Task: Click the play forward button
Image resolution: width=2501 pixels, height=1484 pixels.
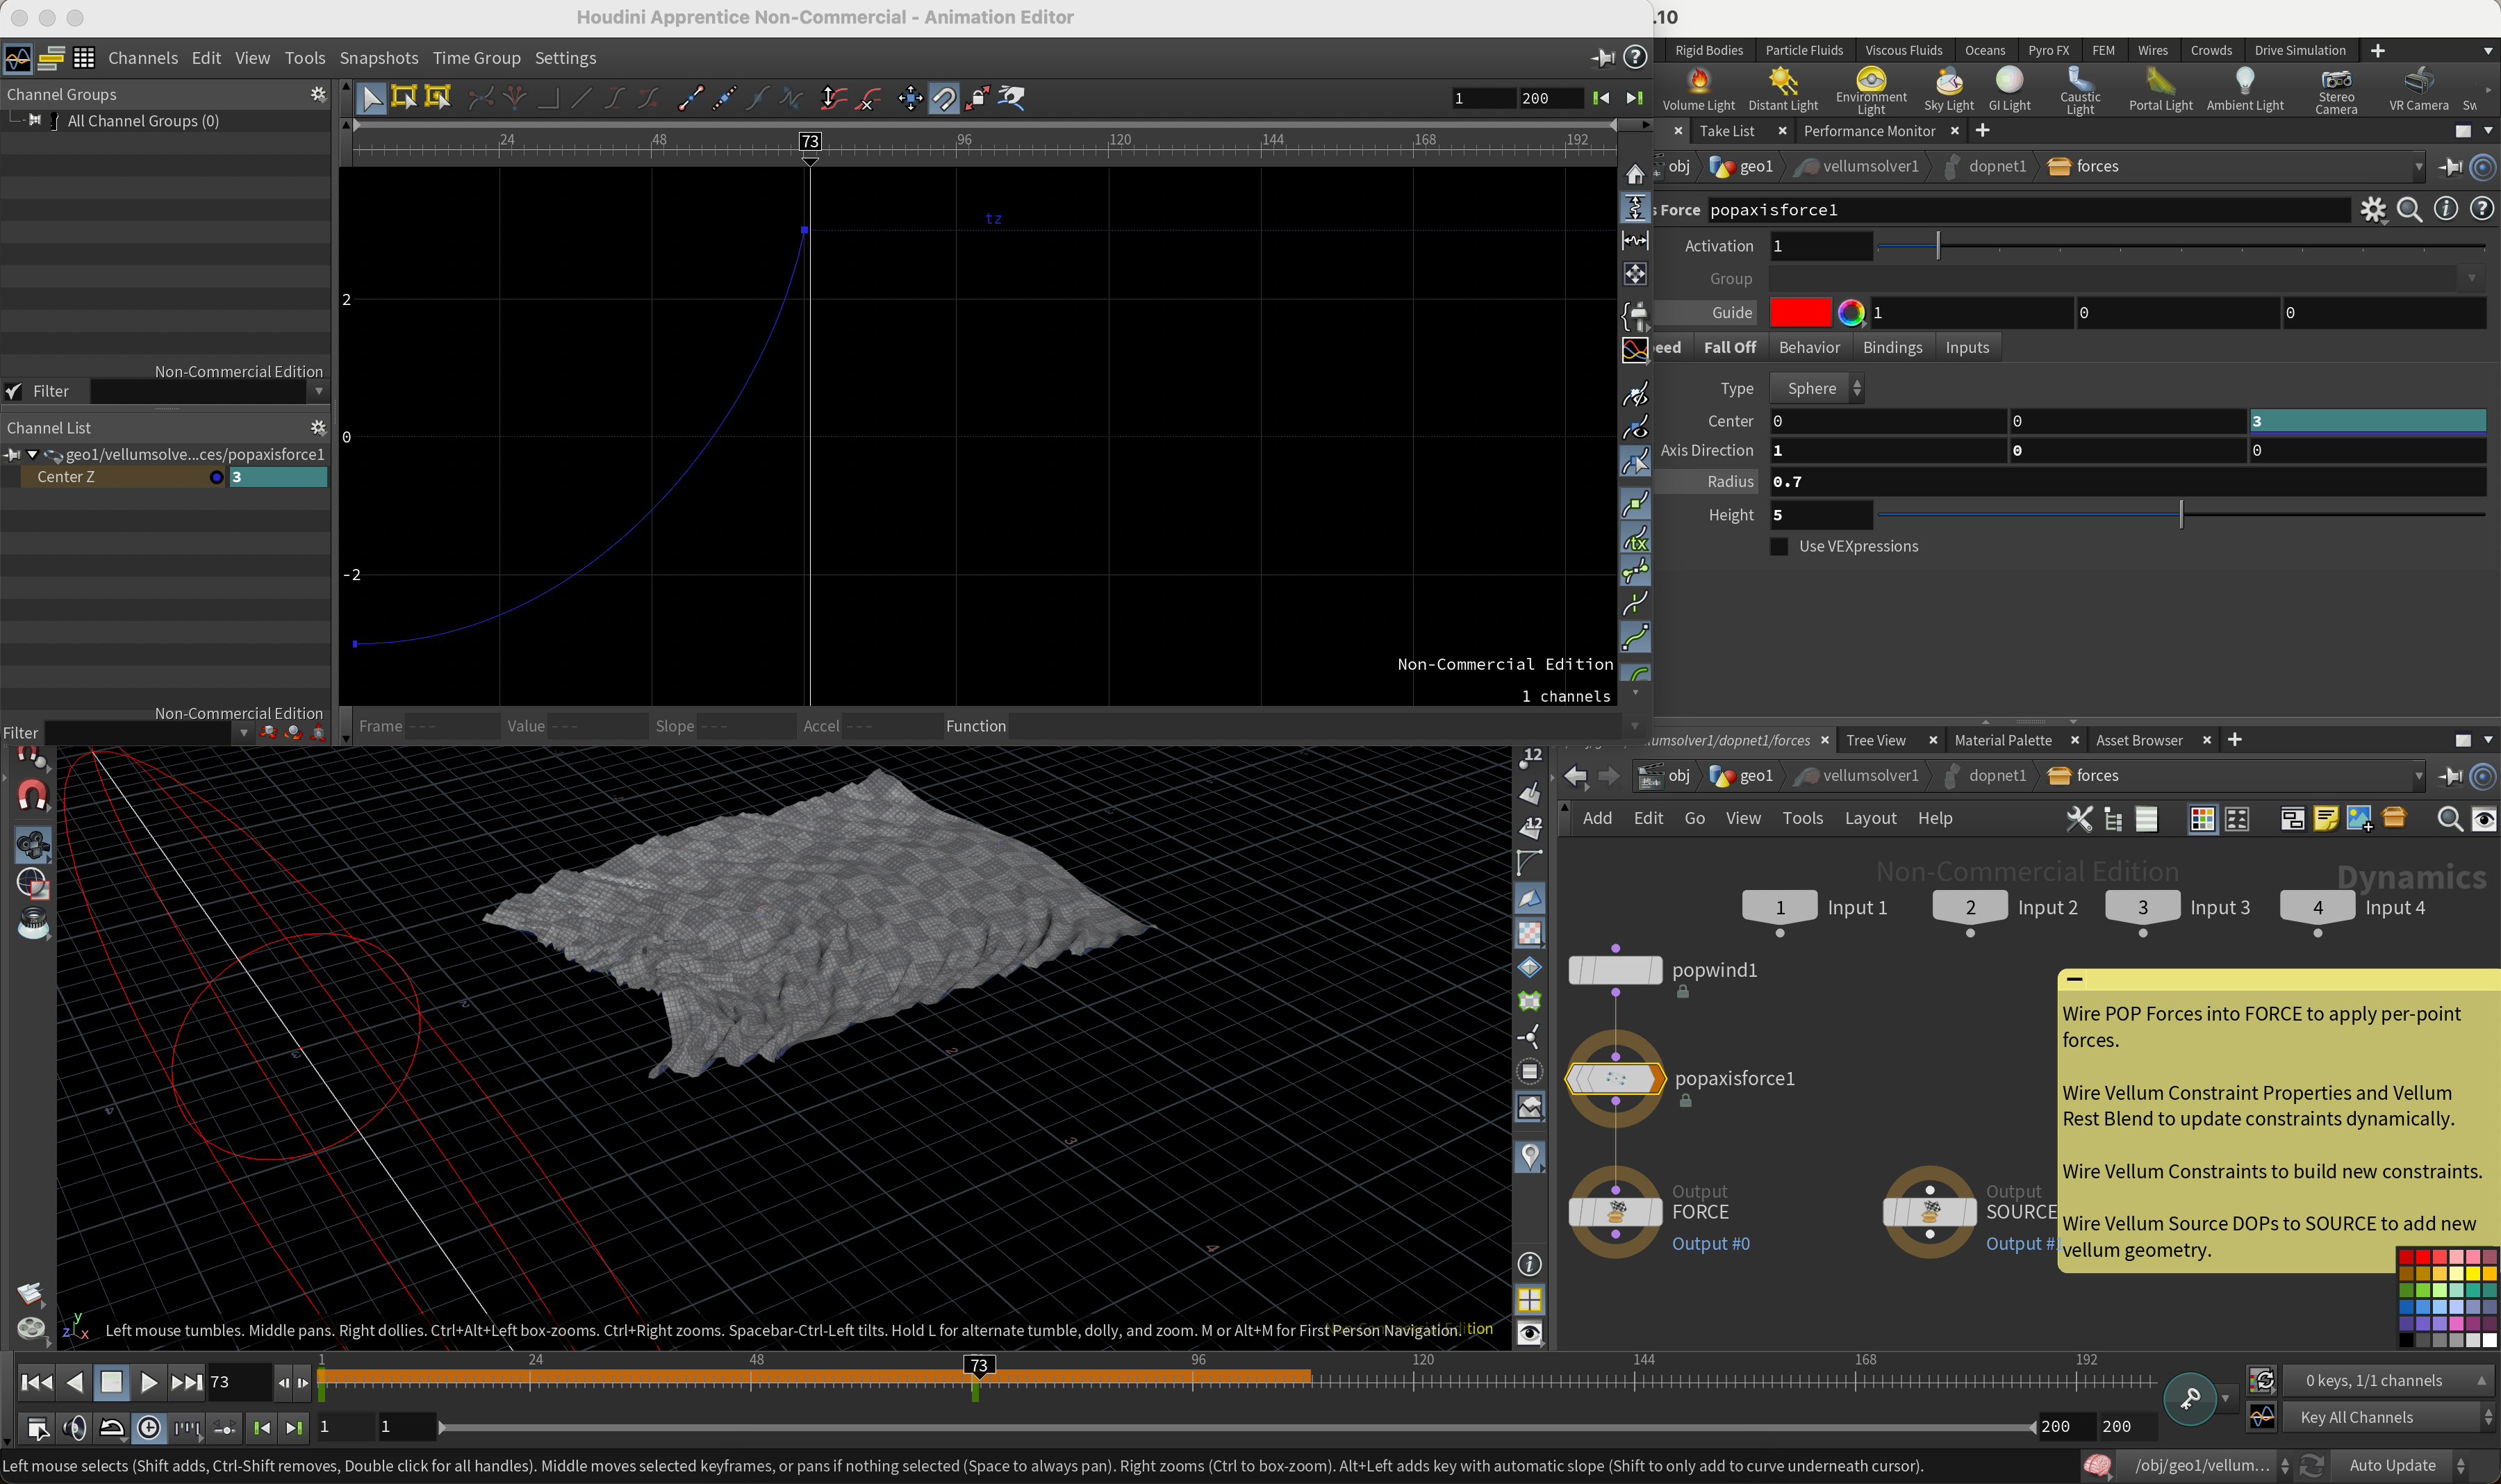Action: [x=148, y=1382]
